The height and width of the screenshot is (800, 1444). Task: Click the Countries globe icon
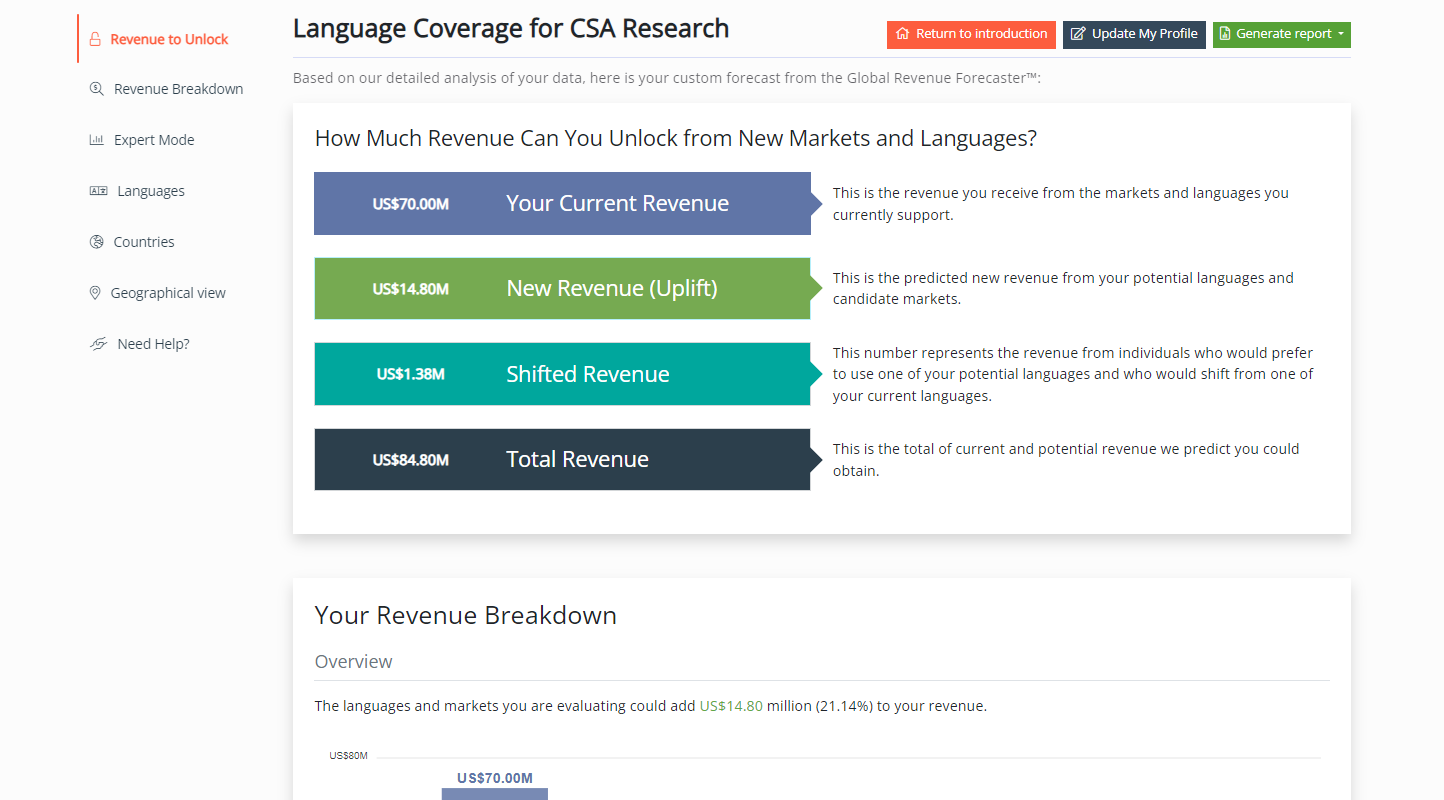(x=97, y=242)
